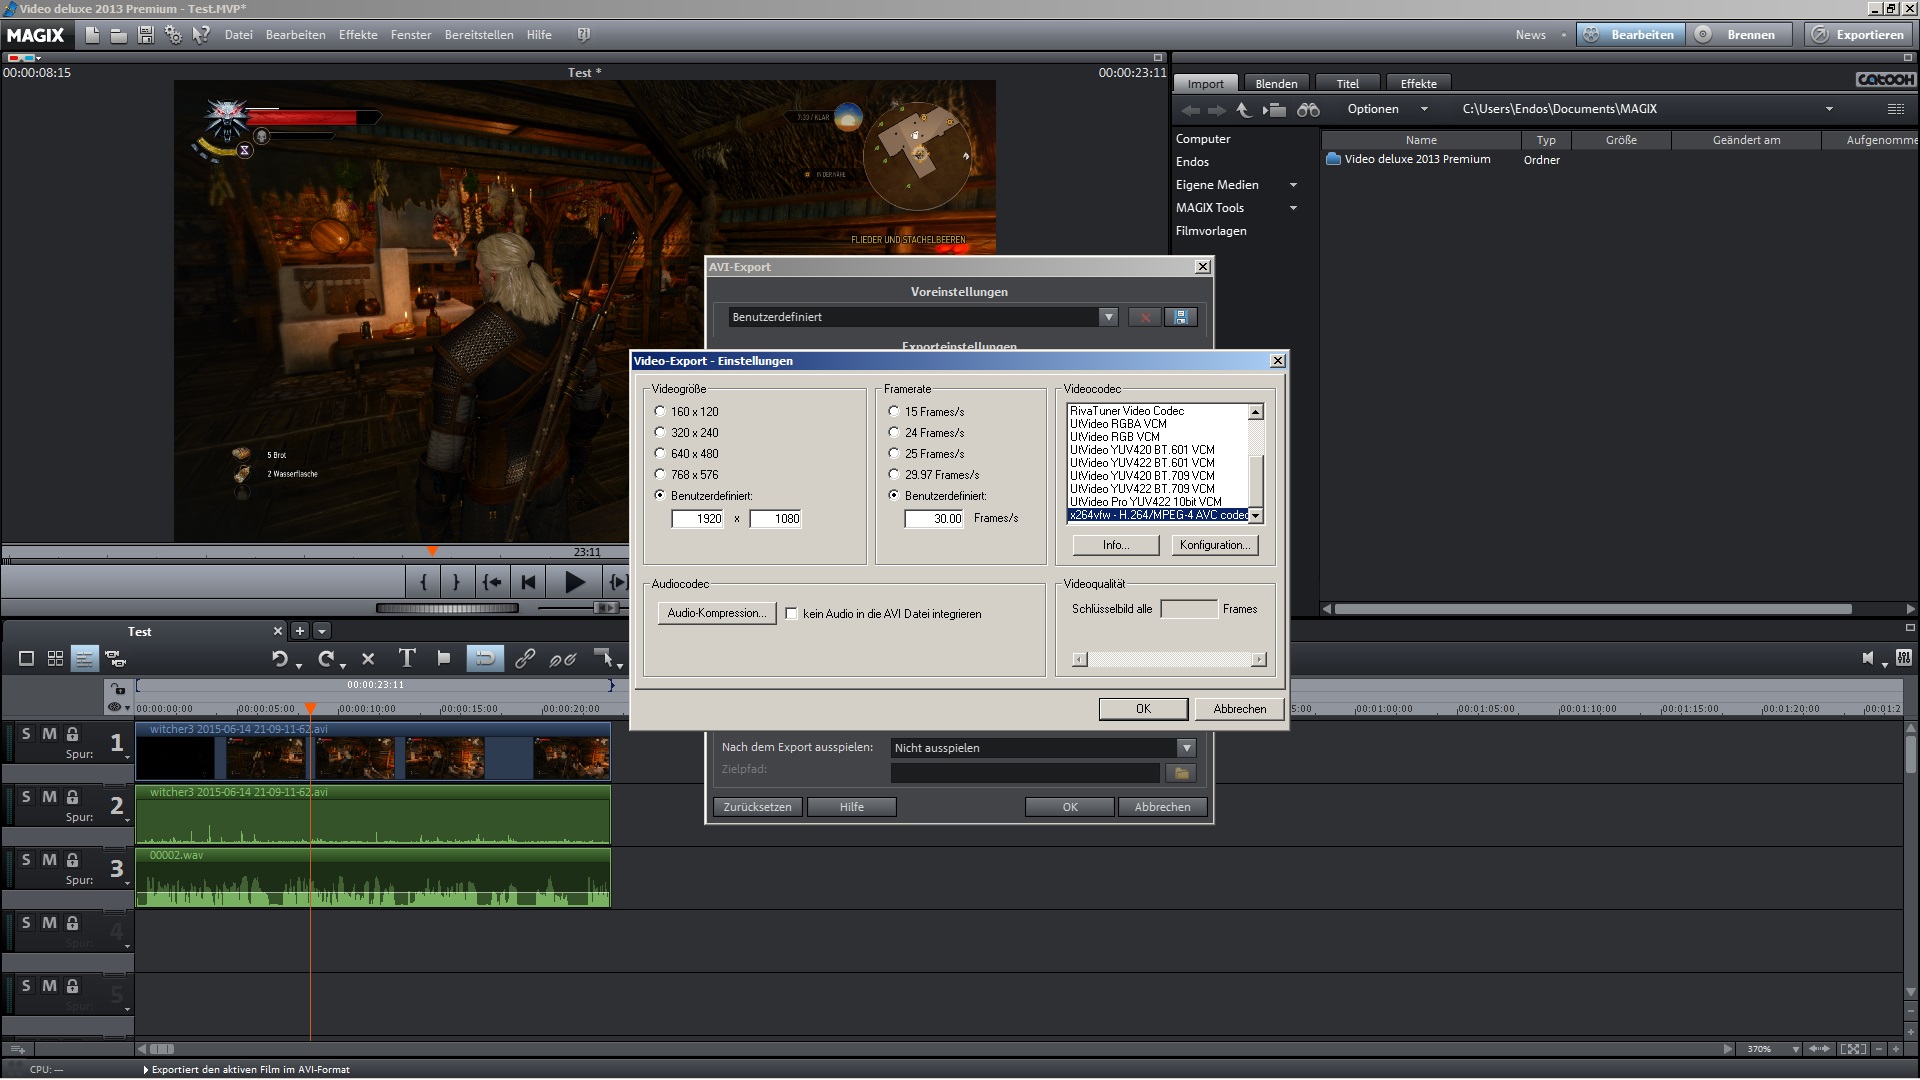
Task: Check 'kein Audio in die AVI Datei integrieren'
Action: [x=792, y=614]
